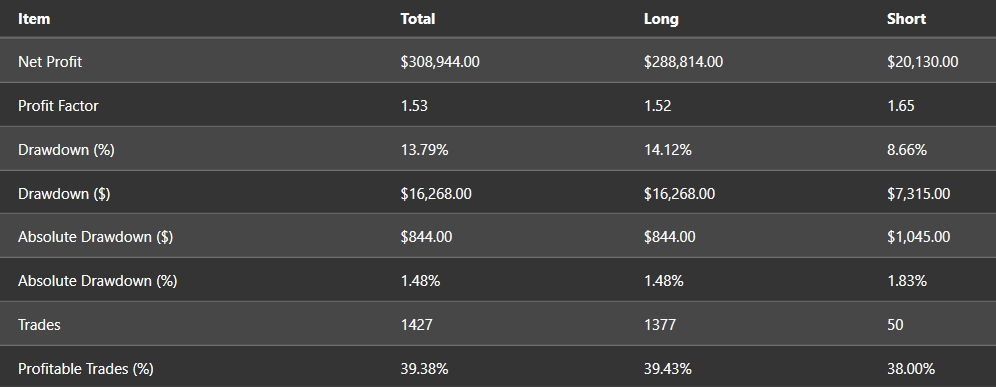This screenshot has width=996, height=387.
Task: Click short drawdown value $7,315.00
Action: pos(919,194)
